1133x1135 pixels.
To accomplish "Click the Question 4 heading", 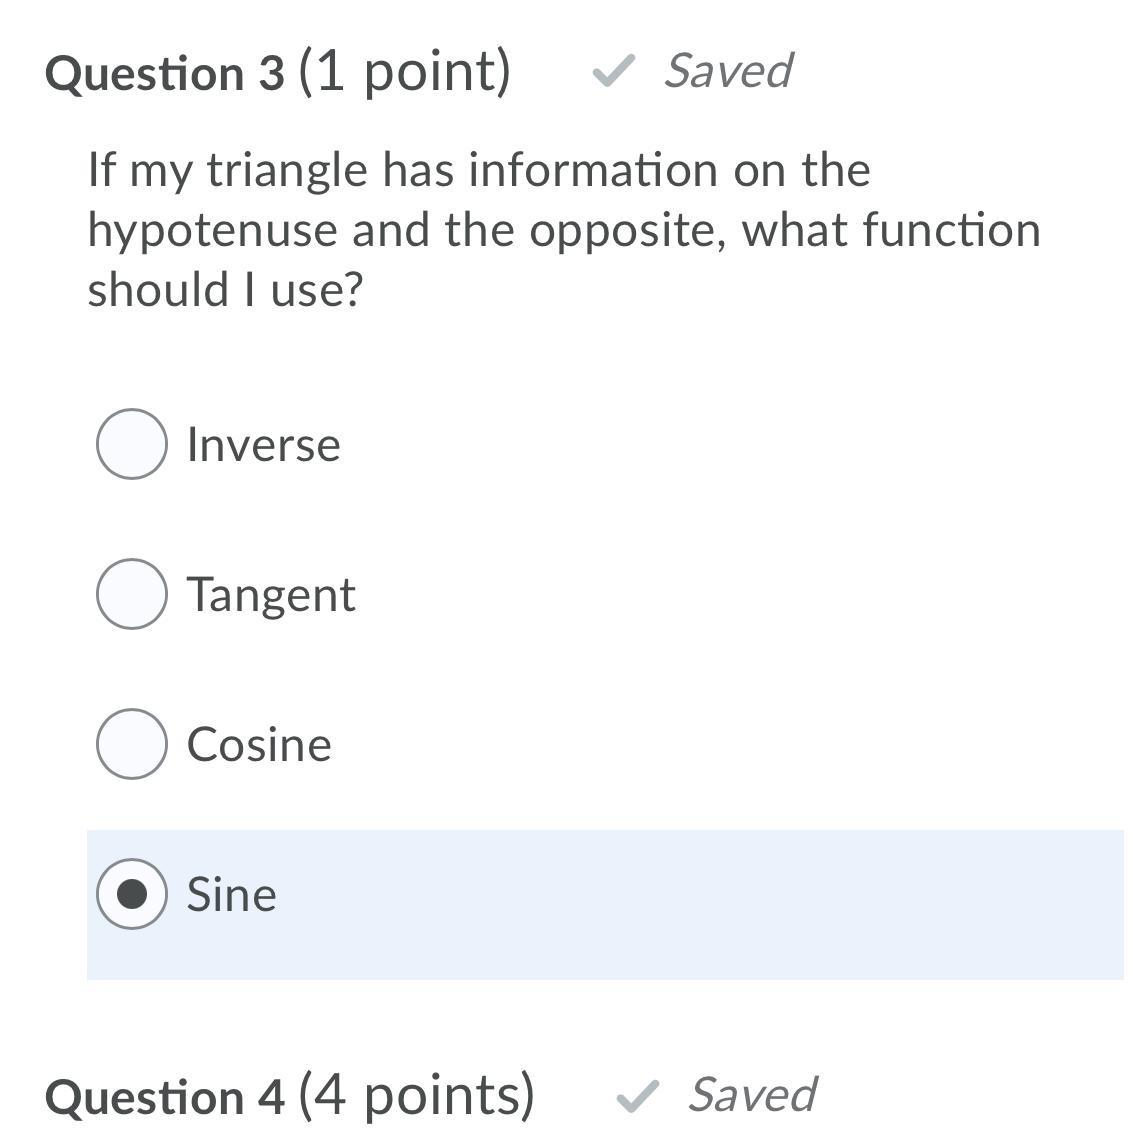I will 165,1097.
